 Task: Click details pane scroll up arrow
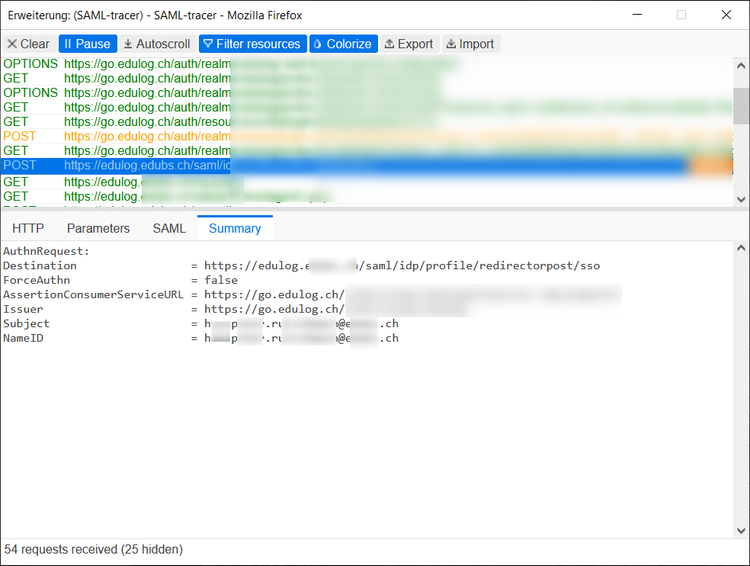(741, 248)
